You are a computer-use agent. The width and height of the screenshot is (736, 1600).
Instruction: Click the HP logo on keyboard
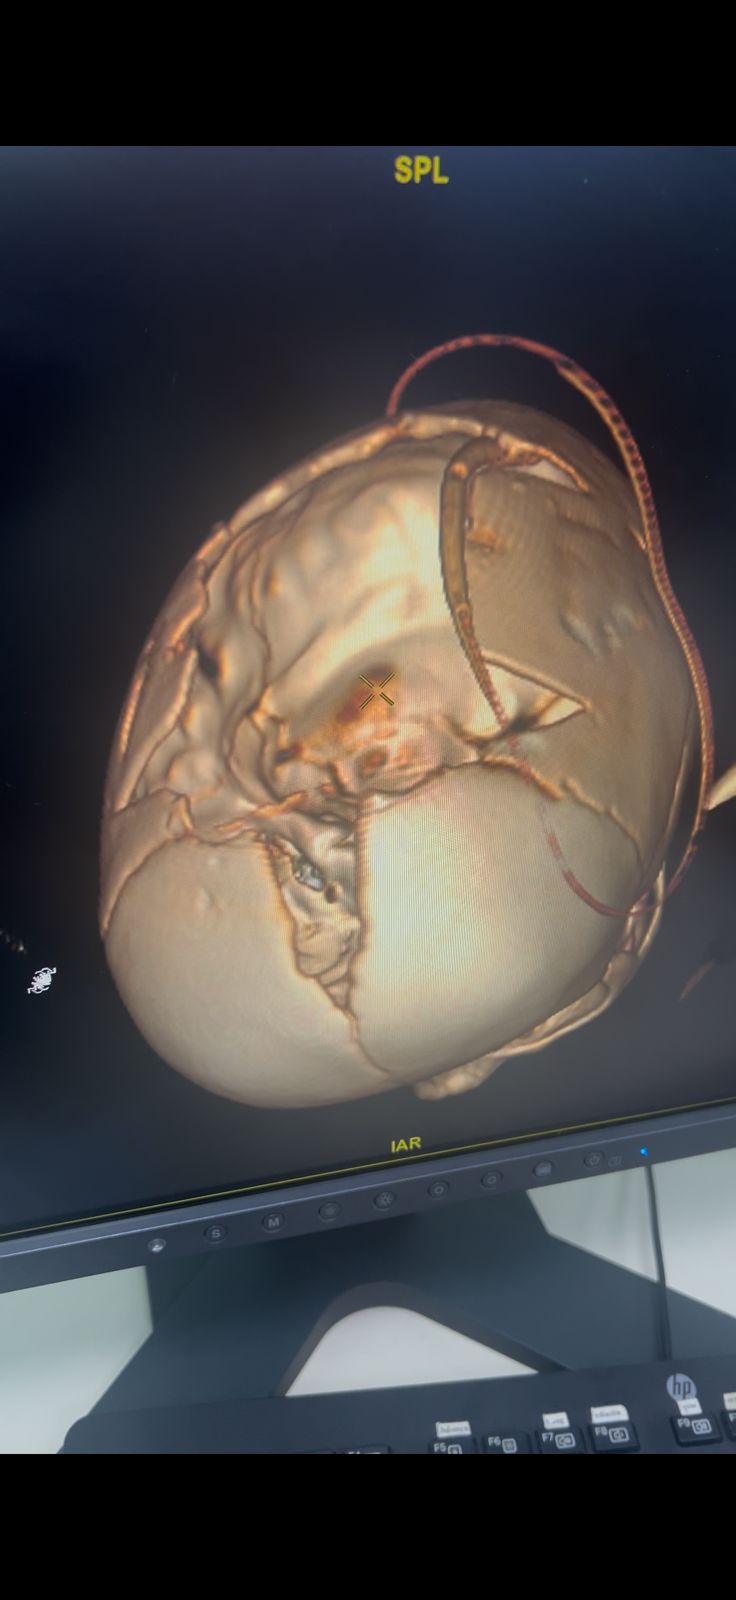point(682,1387)
